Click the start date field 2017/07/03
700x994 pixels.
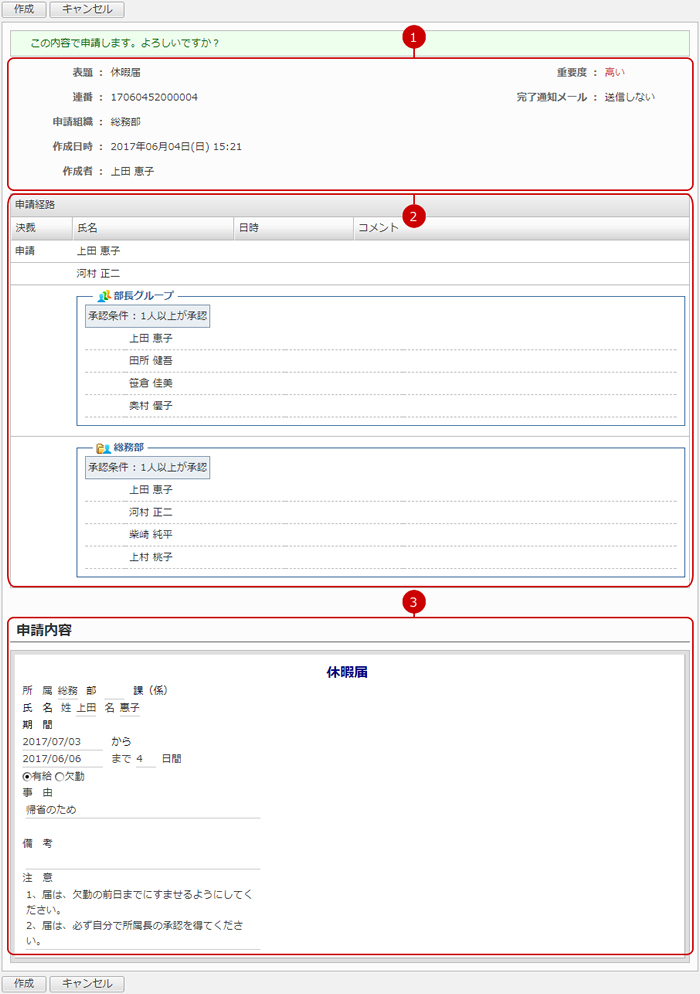pos(62,742)
